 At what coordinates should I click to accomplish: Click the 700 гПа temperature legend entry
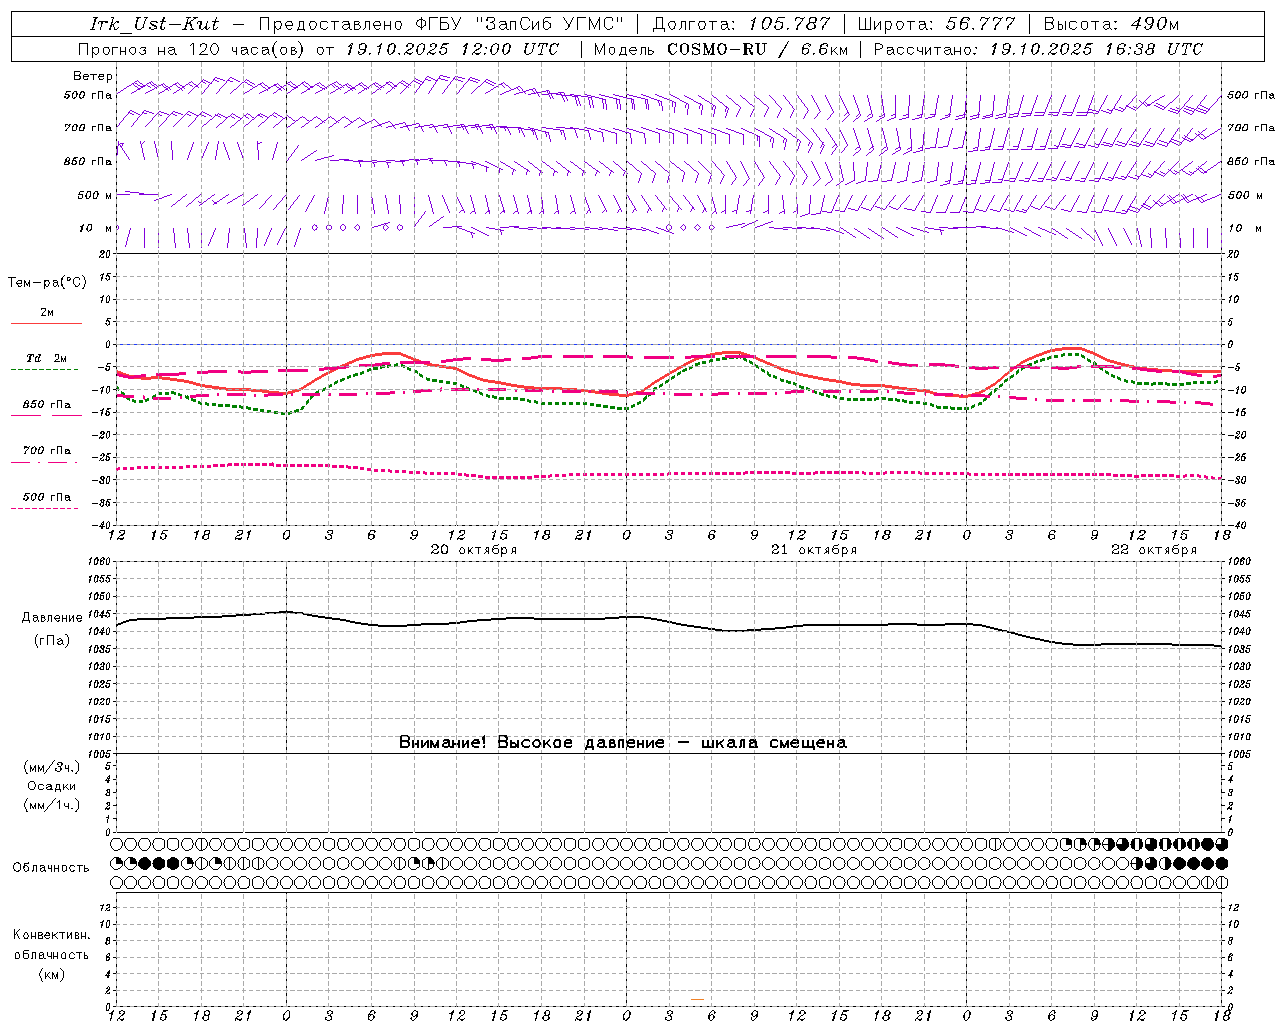[46, 451]
